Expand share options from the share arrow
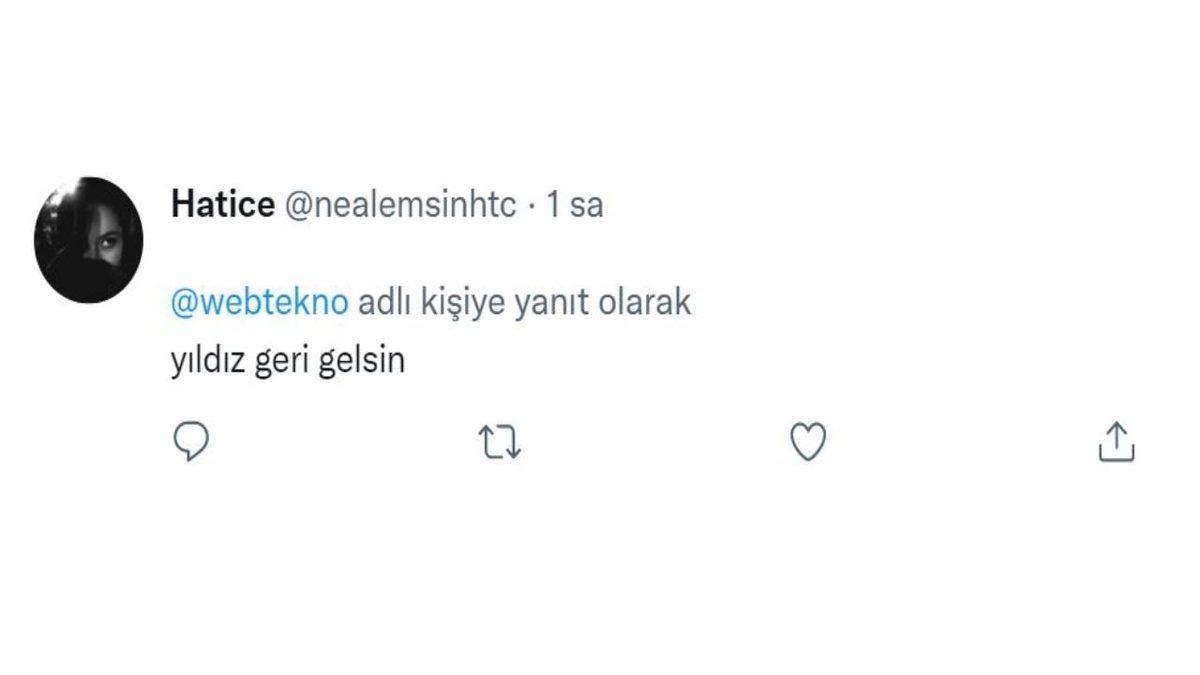Image resolution: width=1200 pixels, height=675 pixels. pyautogui.click(x=1117, y=438)
